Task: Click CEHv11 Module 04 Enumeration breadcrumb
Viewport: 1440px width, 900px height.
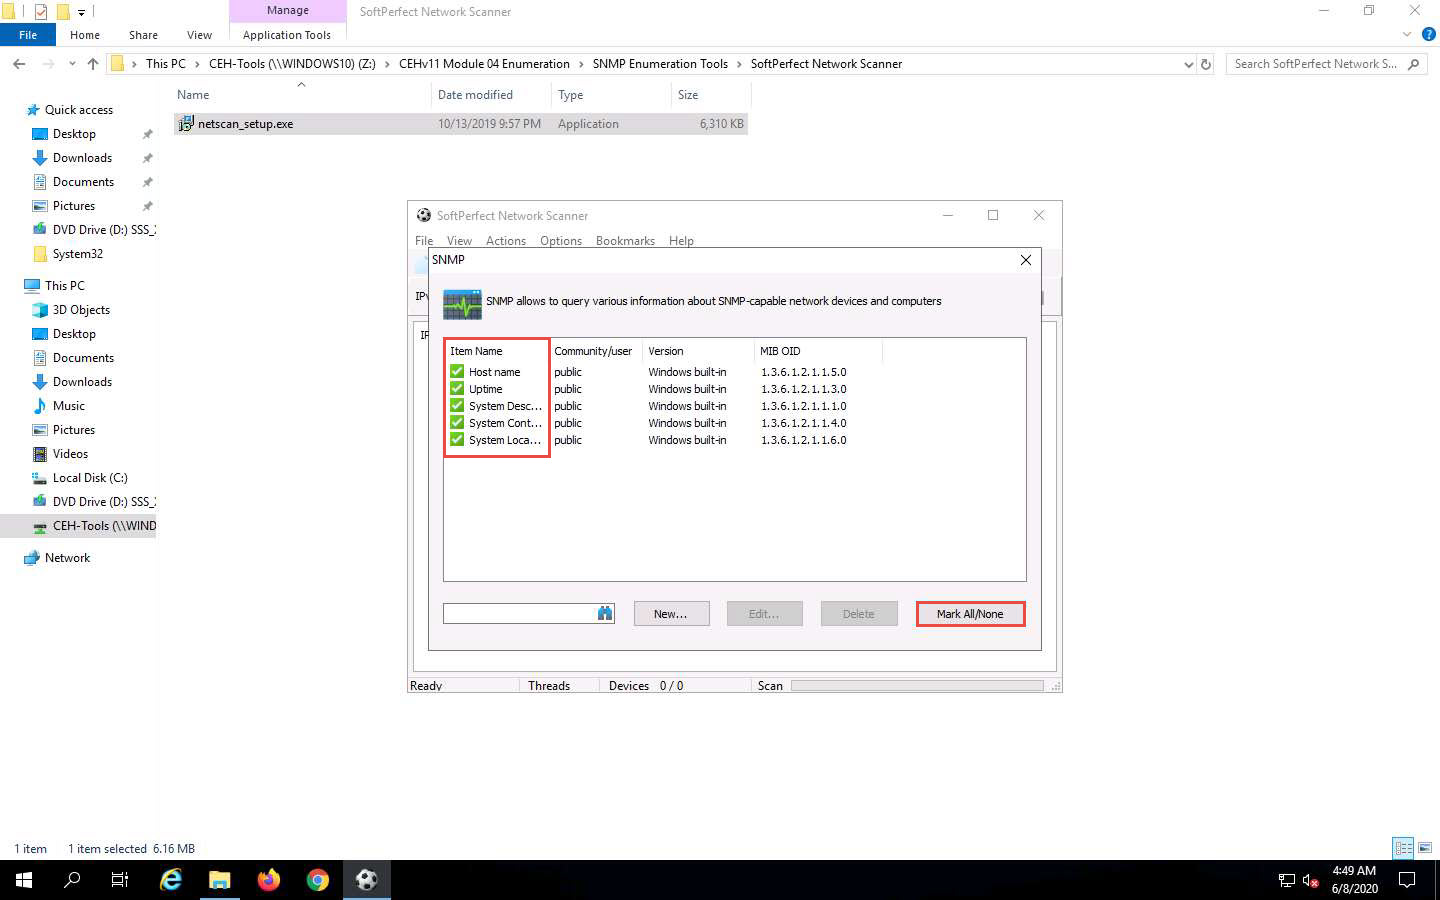Action: coord(484,64)
